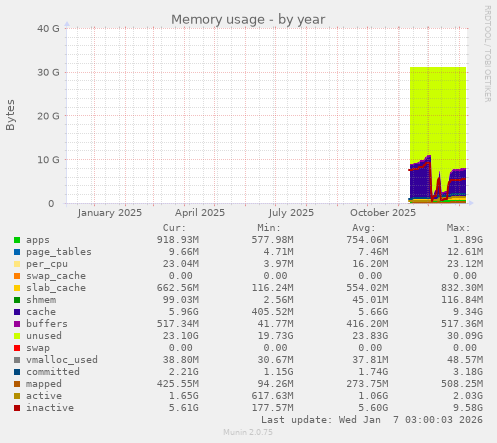Click the '40 G' y-axis label
497x443 pixels.
coord(48,29)
